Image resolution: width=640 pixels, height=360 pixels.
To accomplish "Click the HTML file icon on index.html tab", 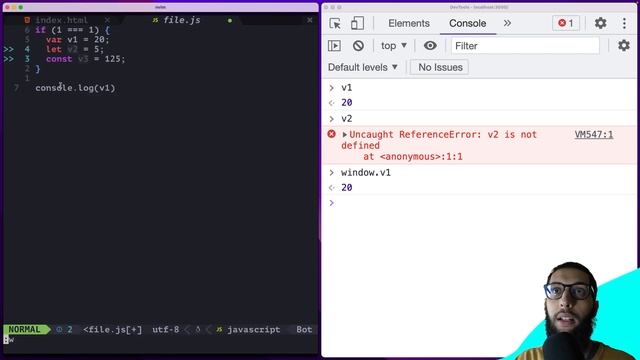I will coord(27,20).
